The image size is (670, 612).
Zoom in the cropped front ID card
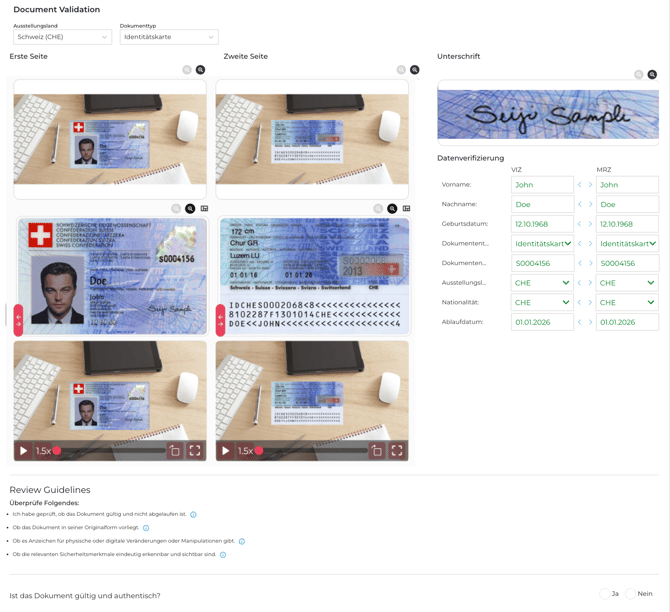pyautogui.click(x=190, y=209)
